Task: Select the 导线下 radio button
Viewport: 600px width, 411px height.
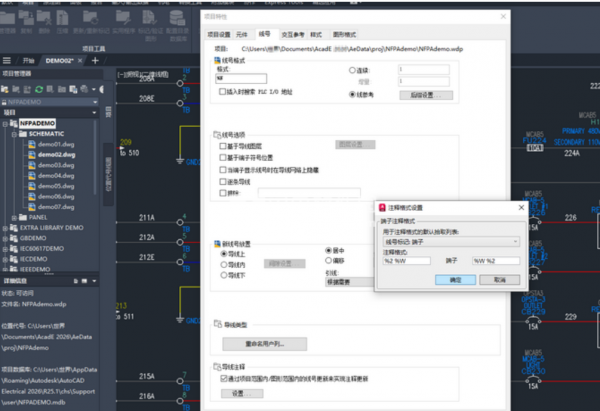Action: 224,275
